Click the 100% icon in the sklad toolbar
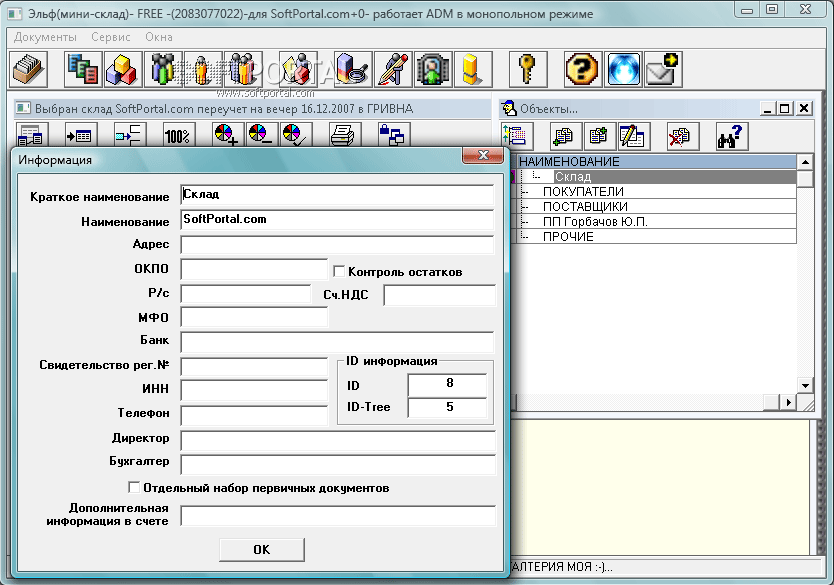 [179, 135]
